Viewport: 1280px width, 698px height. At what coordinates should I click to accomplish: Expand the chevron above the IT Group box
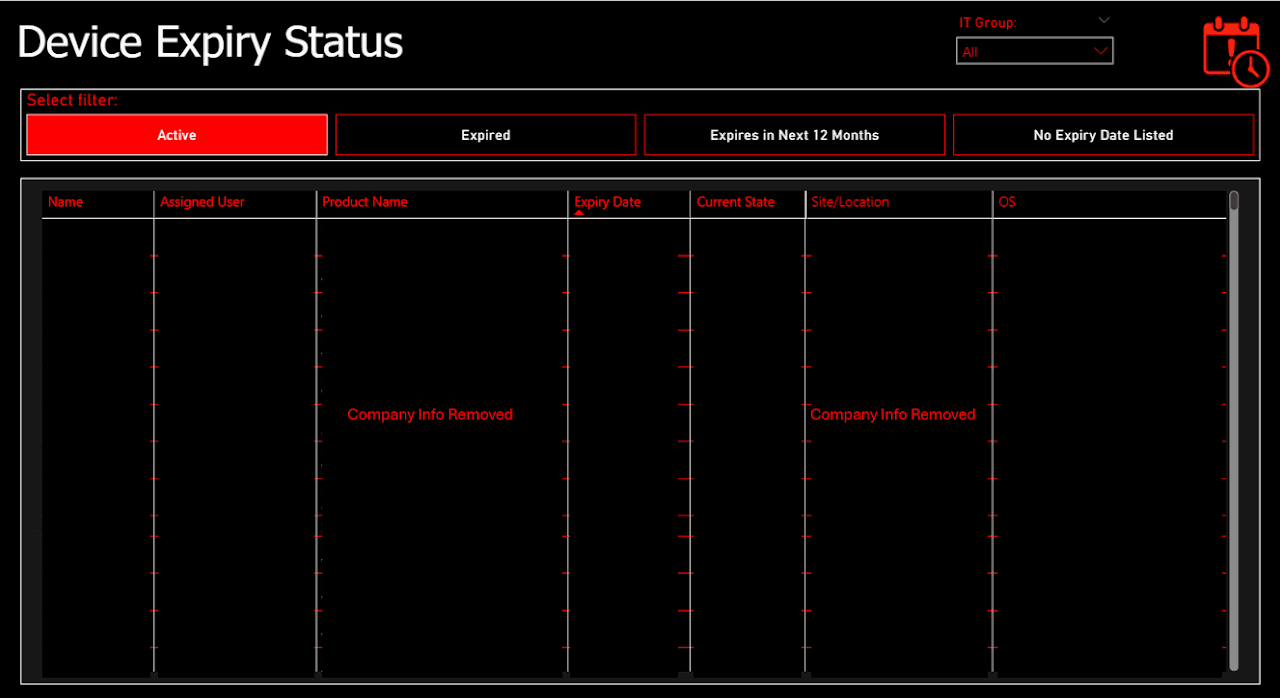click(1104, 19)
